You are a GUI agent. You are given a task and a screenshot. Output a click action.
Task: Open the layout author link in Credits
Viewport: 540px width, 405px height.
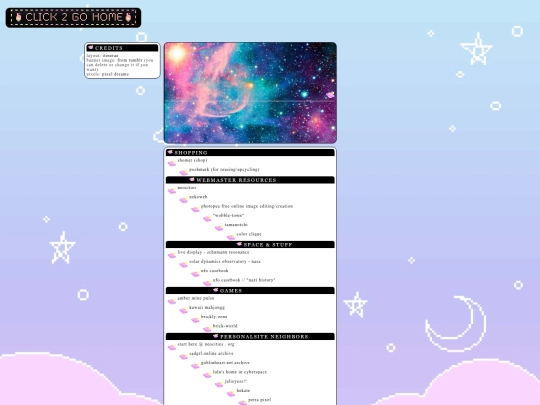[111, 55]
